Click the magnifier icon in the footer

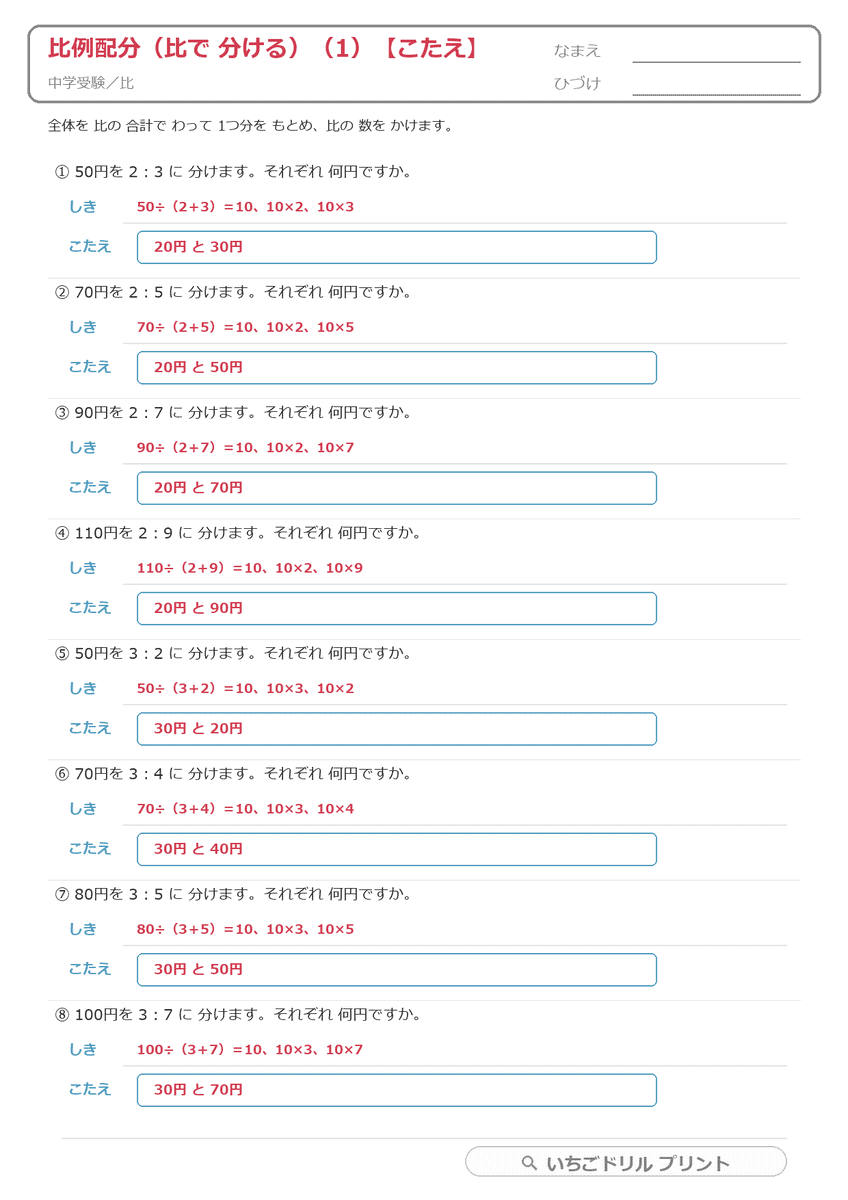click(530, 1163)
